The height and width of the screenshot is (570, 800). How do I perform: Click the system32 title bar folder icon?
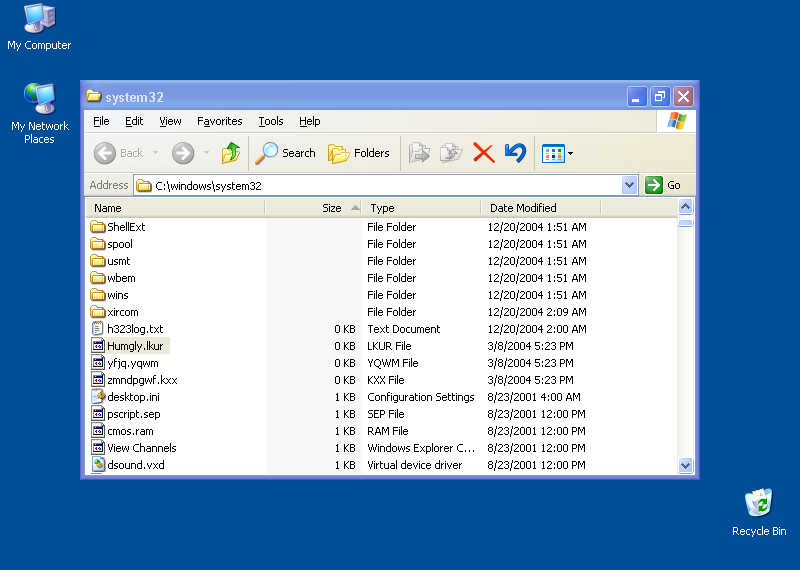(93, 96)
